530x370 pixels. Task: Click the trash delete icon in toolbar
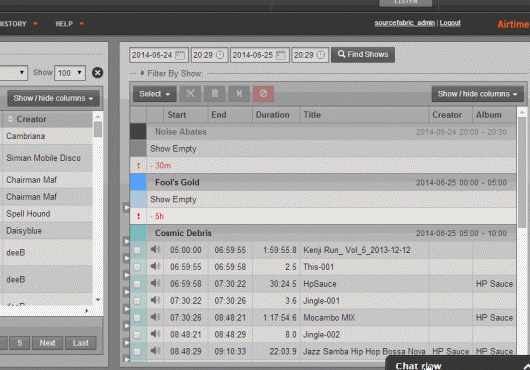[215, 94]
